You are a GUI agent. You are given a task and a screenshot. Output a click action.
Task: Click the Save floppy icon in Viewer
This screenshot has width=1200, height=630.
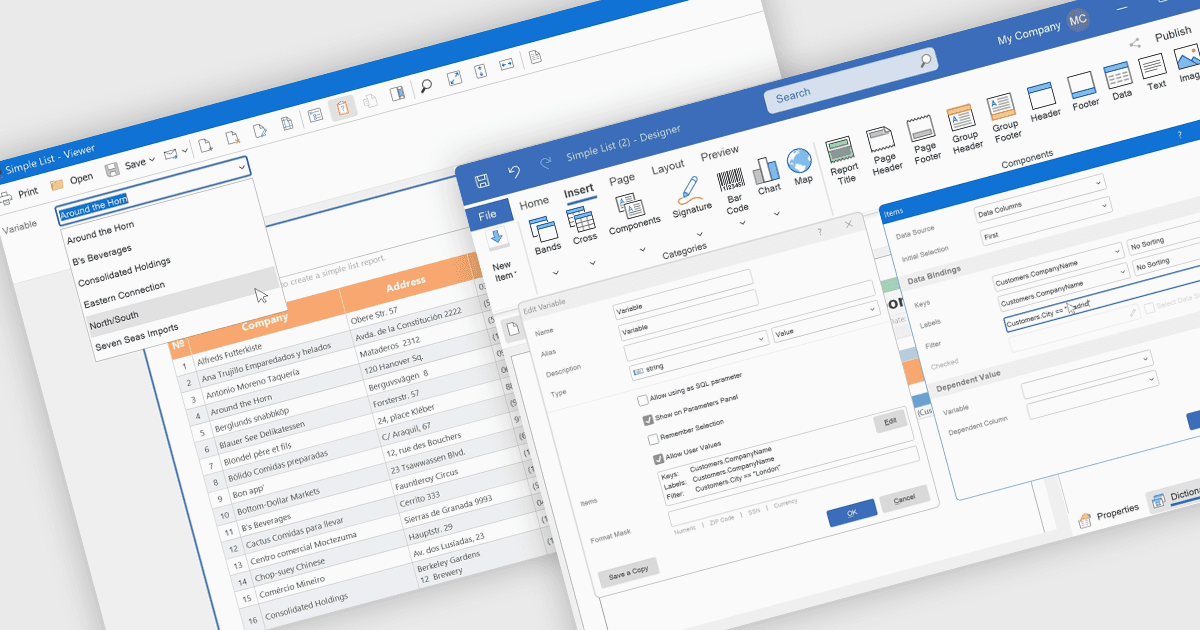[x=113, y=169]
